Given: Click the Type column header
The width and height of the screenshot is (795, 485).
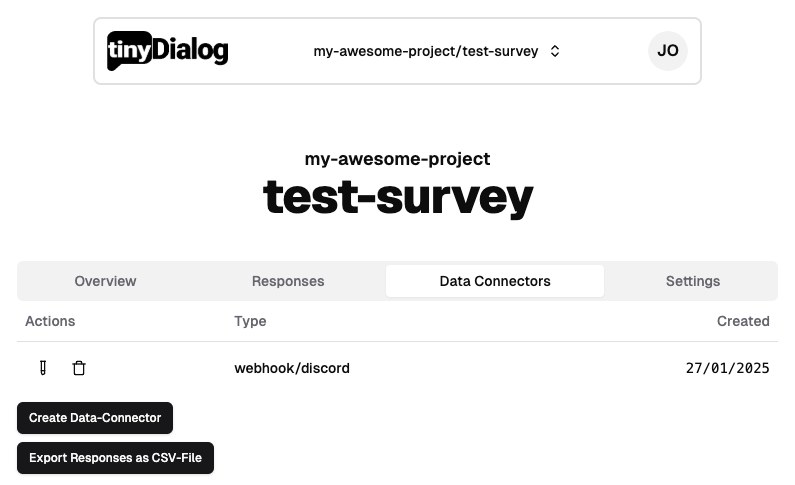Looking at the screenshot, I should pos(250,321).
